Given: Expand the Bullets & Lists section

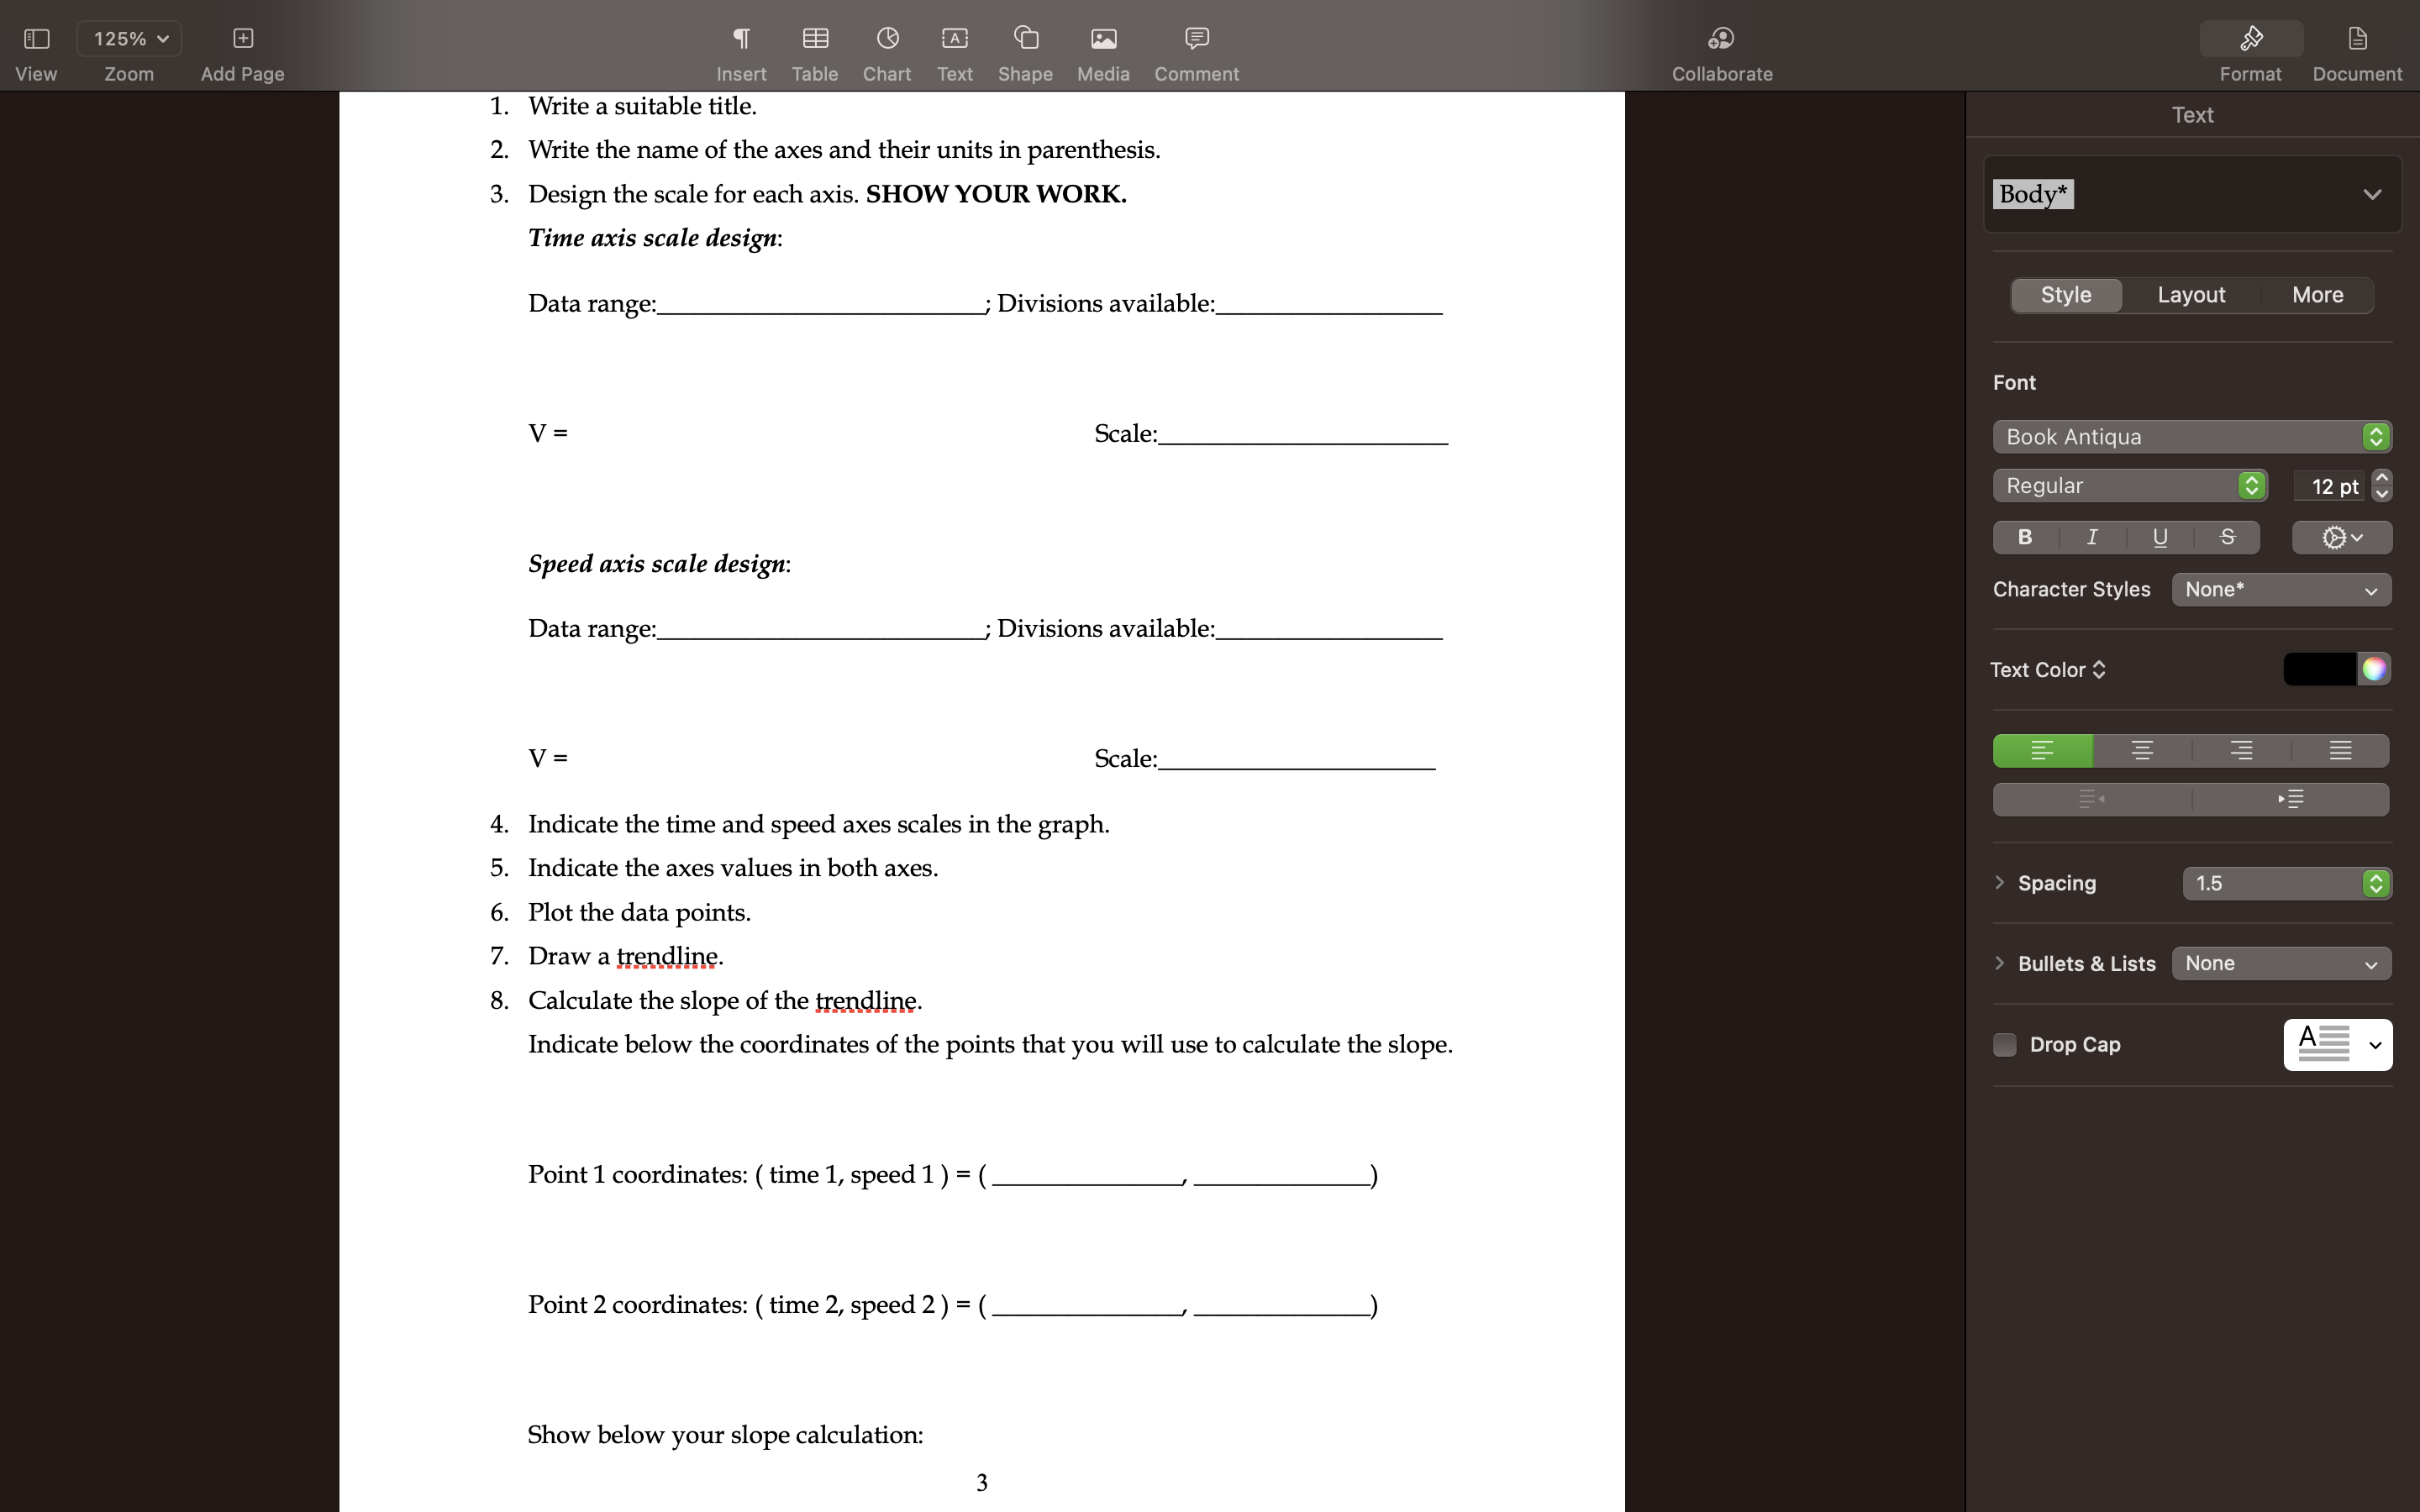Looking at the screenshot, I should [2000, 963].
